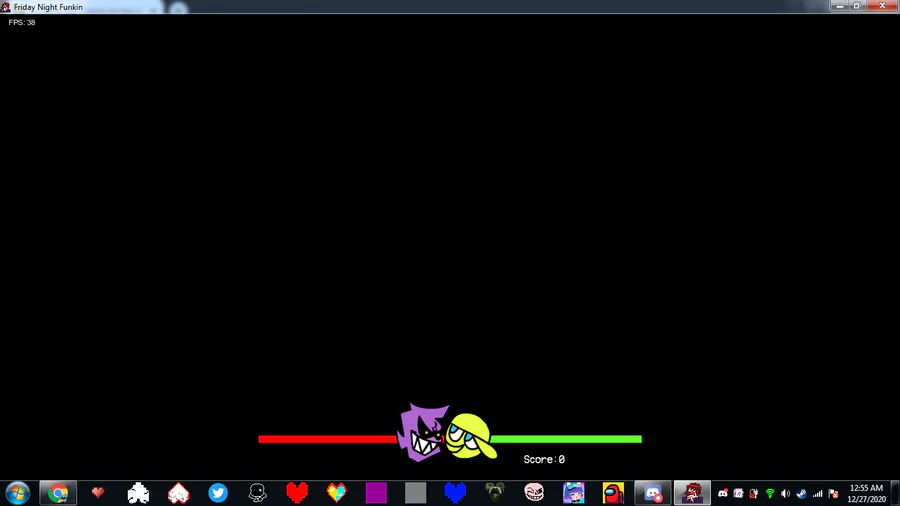Open the anime girl avatar taskbar icon

click(x=573, y=493)
